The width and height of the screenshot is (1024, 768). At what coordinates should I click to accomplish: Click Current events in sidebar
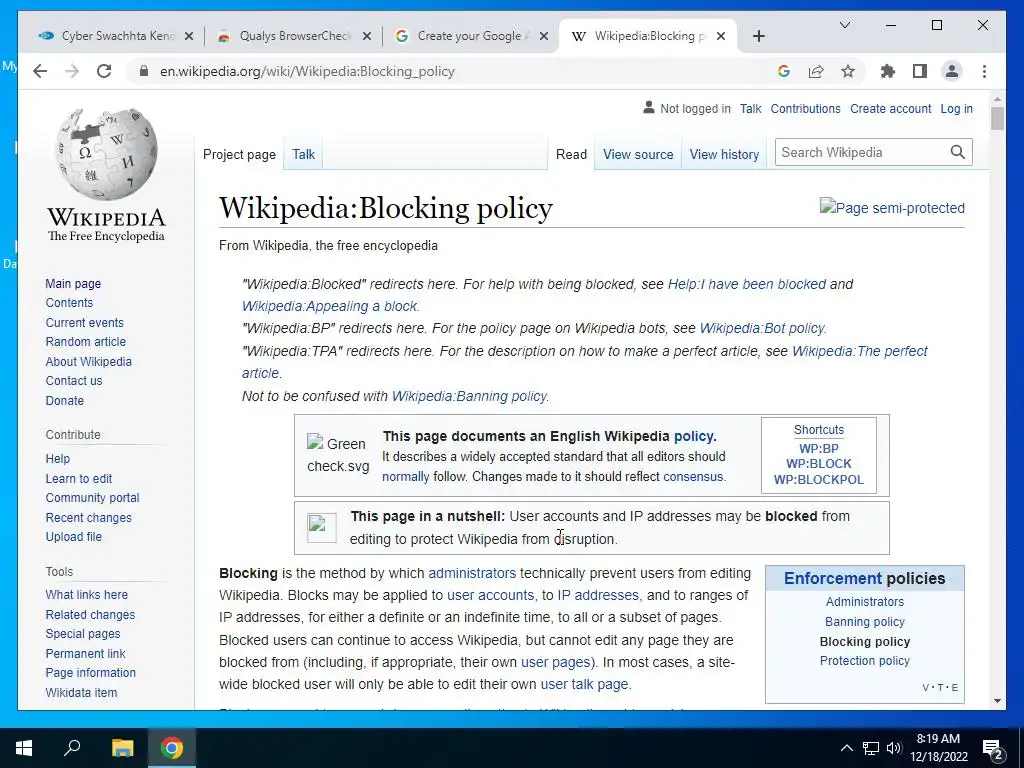point(84,323)
